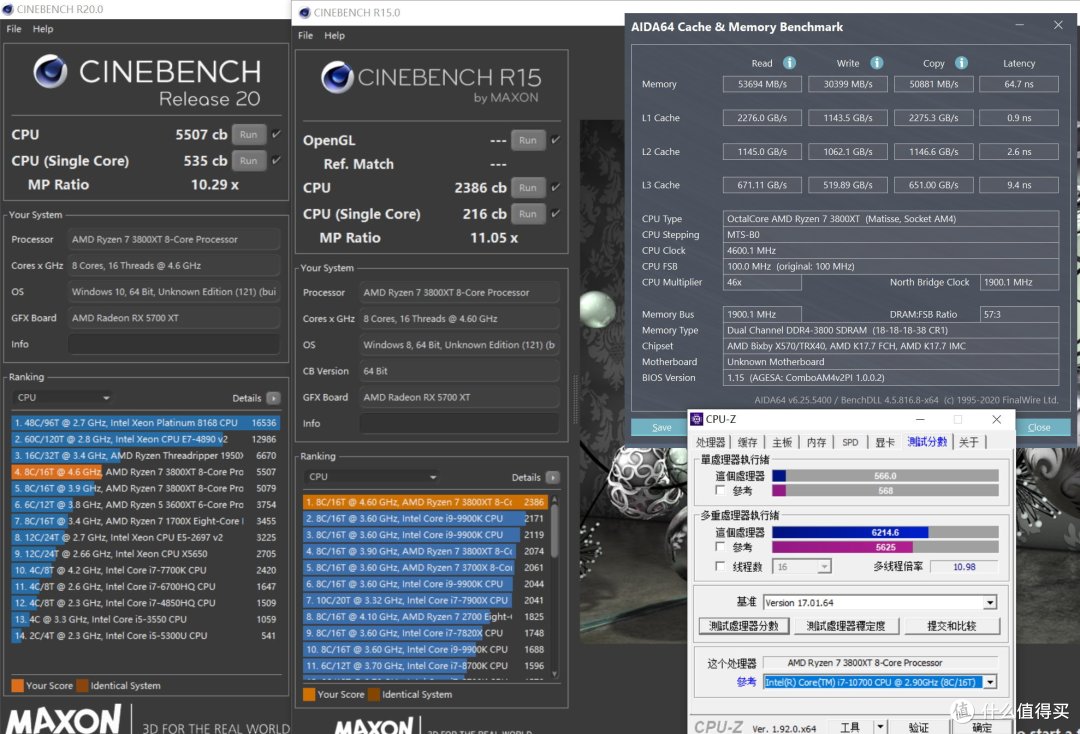The image size is (1080, 734).
Task: Enable multi-thread reference checkbox in CPU-Z
Action: [x=720, y=547]
